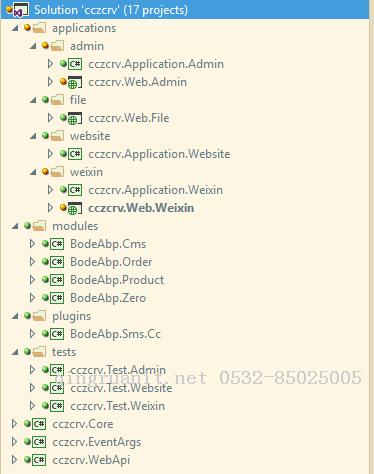Click C# icon of BodeAbp.Order
This screenshot has width=374, height=474.
57,262
